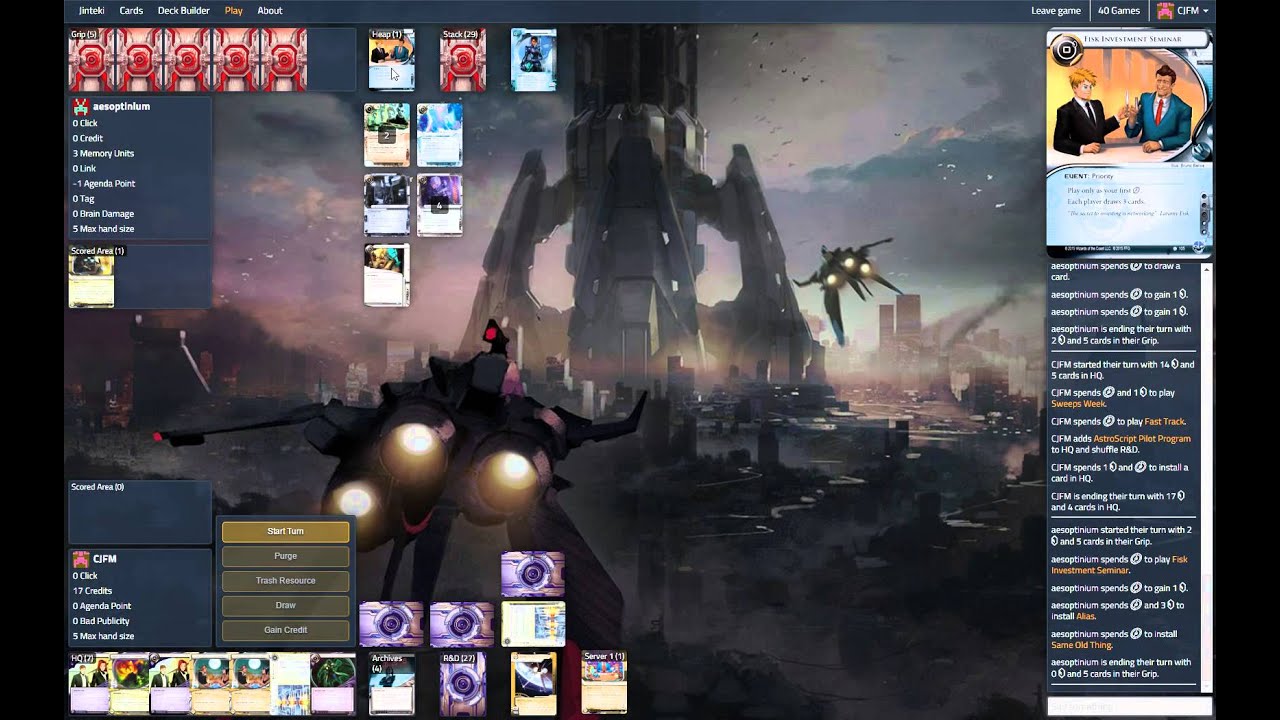
Task: Click the Leave game link
Action: tap(1056, 11)
